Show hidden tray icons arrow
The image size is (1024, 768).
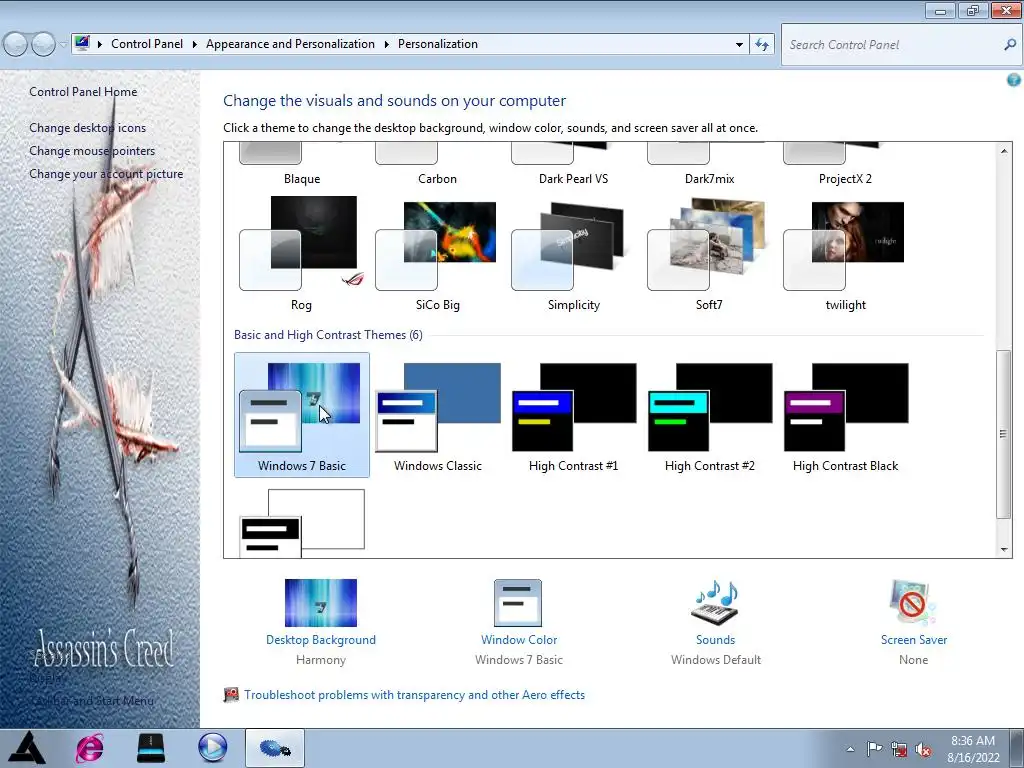(850, 749)
